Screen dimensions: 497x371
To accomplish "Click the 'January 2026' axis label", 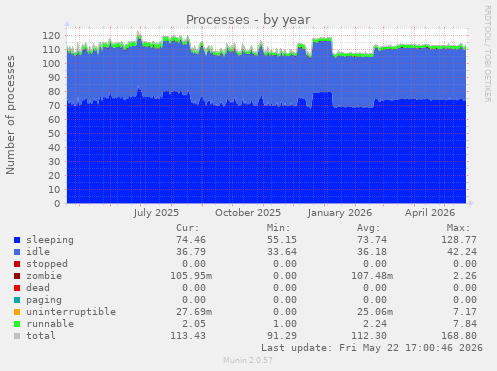I will tap(340, 213).
